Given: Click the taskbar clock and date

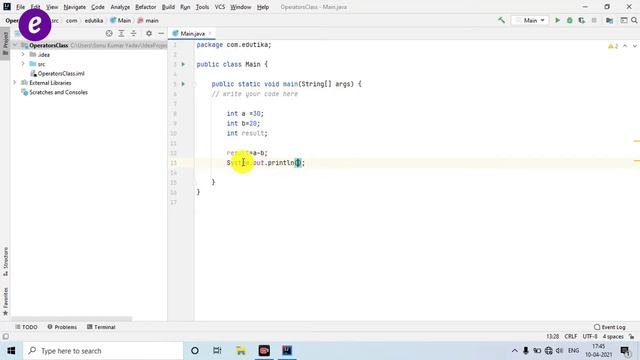Looking at the screenshot, I should click(598, 351).
